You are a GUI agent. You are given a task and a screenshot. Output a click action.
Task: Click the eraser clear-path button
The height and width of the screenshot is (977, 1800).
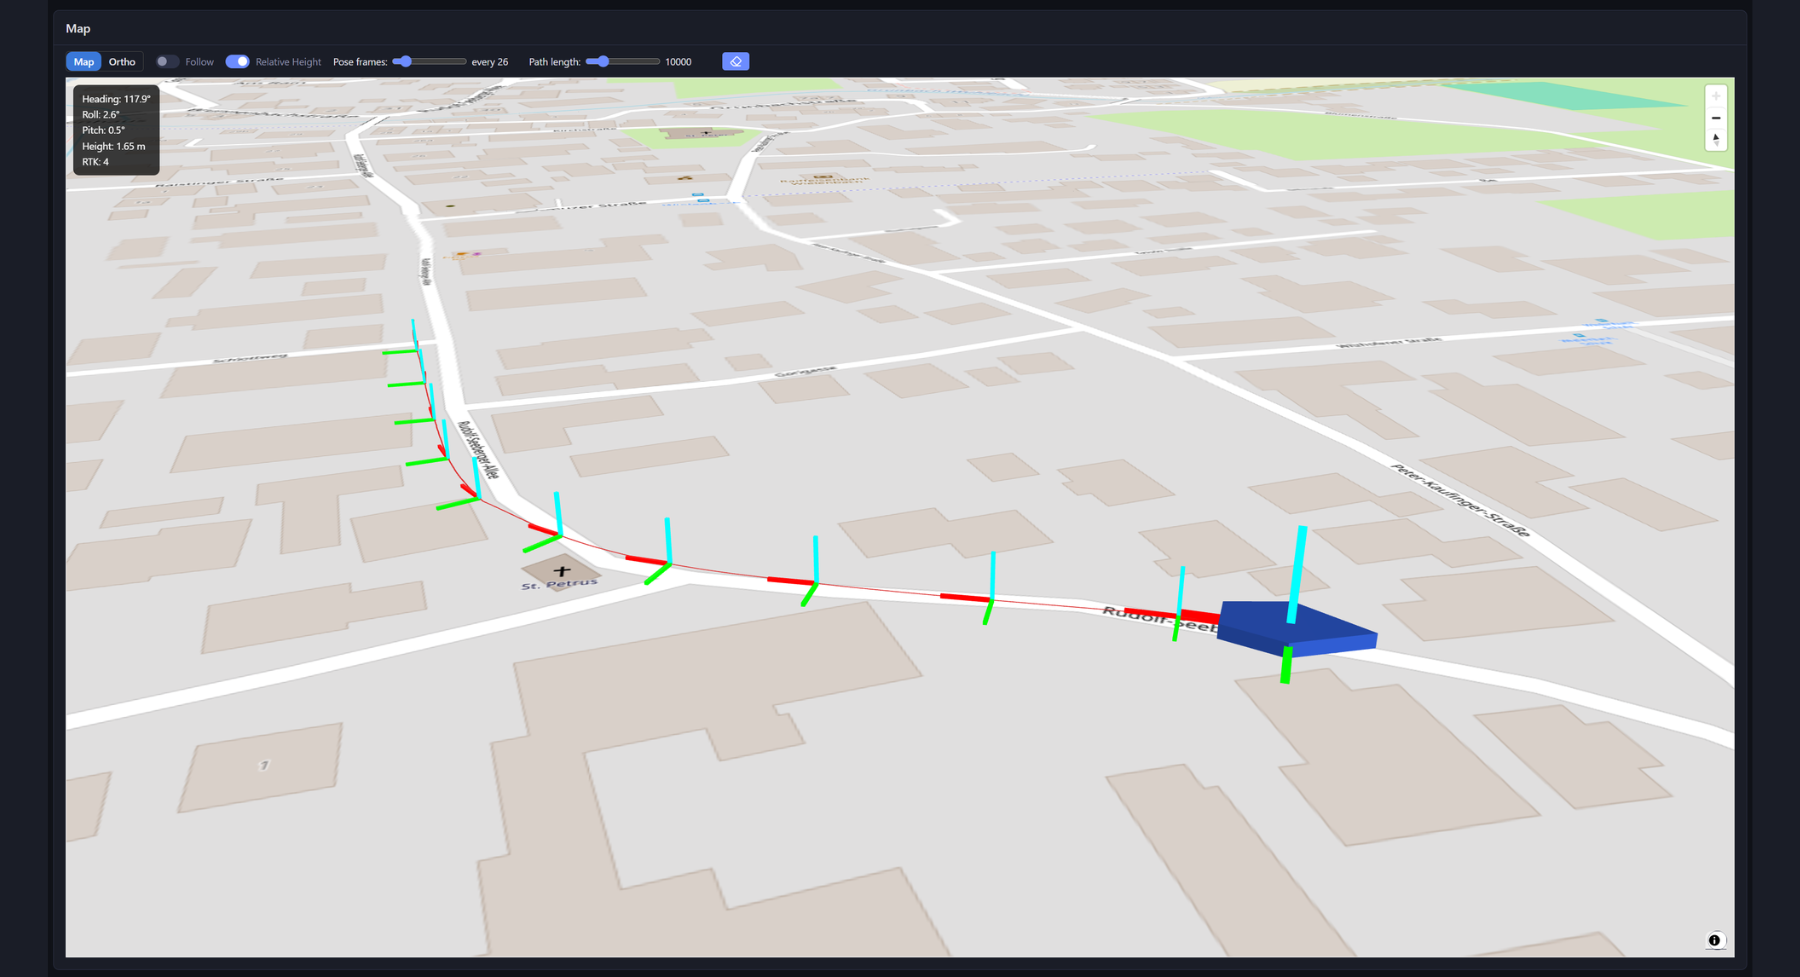coord(736,62)
